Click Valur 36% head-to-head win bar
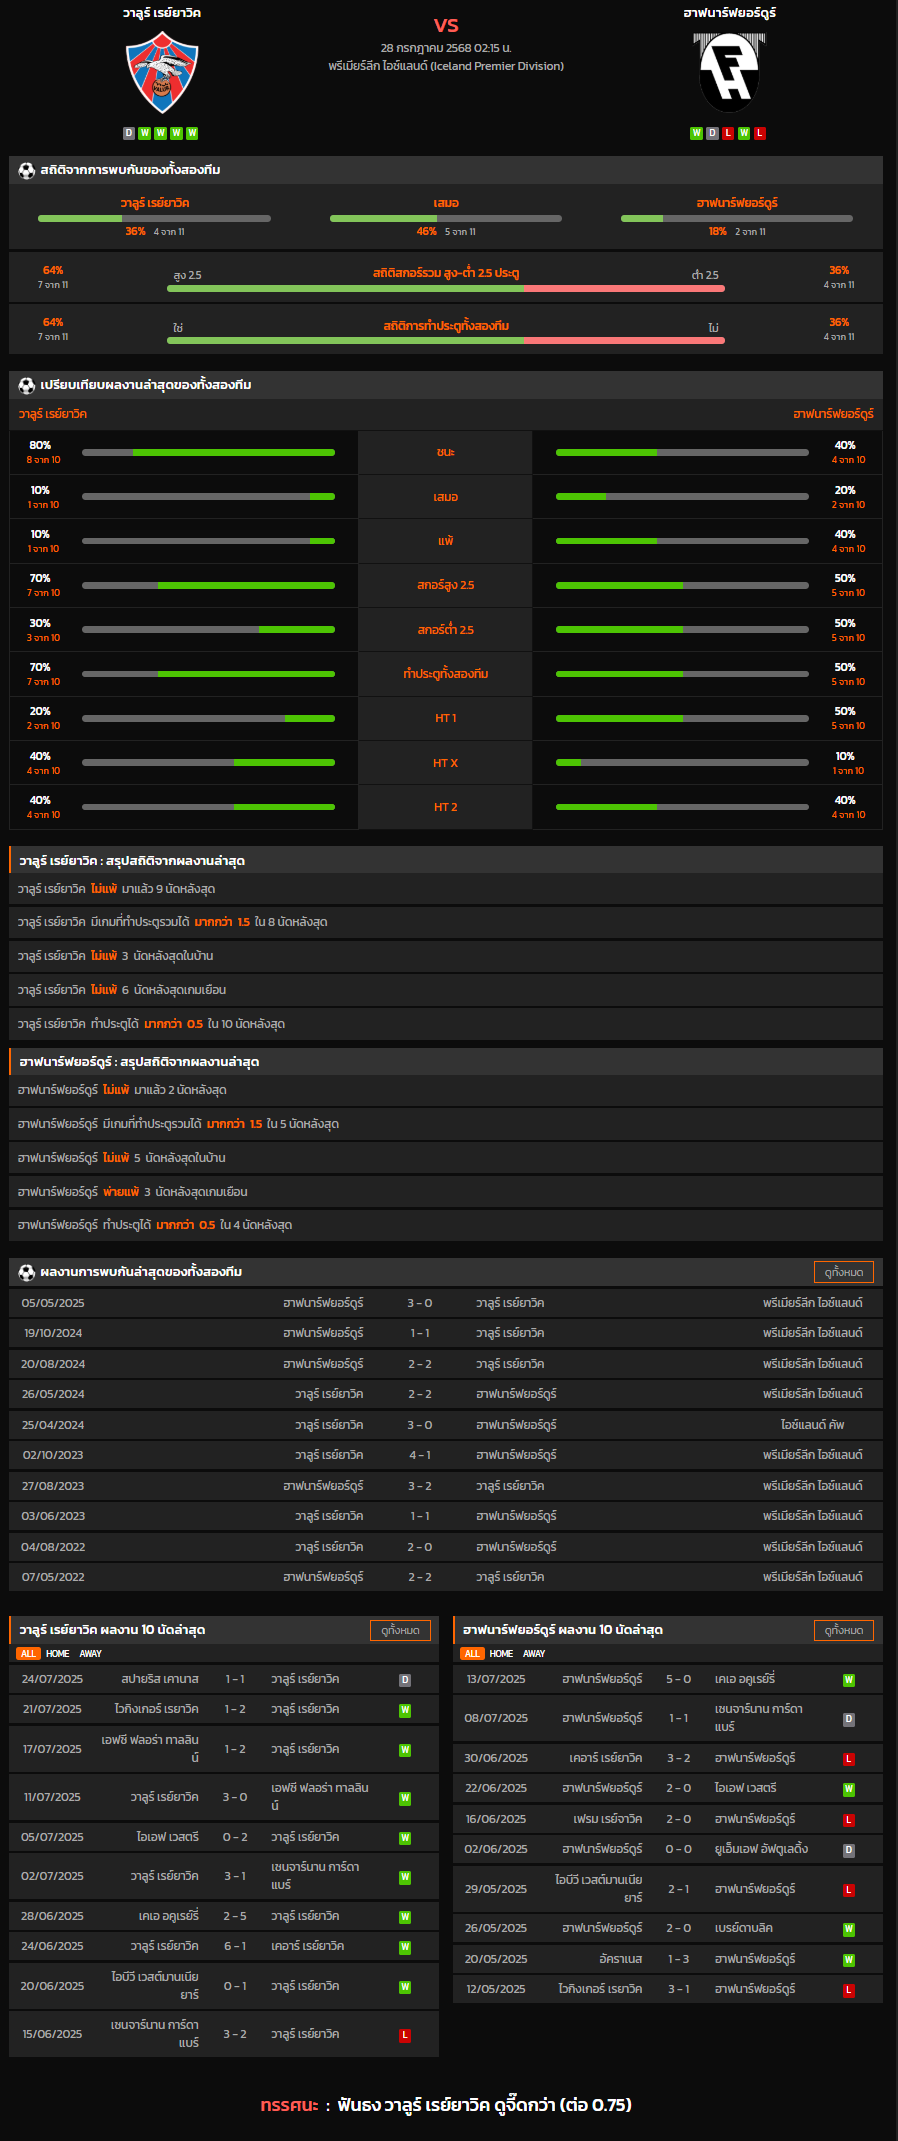 pyautogui.click(x=154, y=218)
